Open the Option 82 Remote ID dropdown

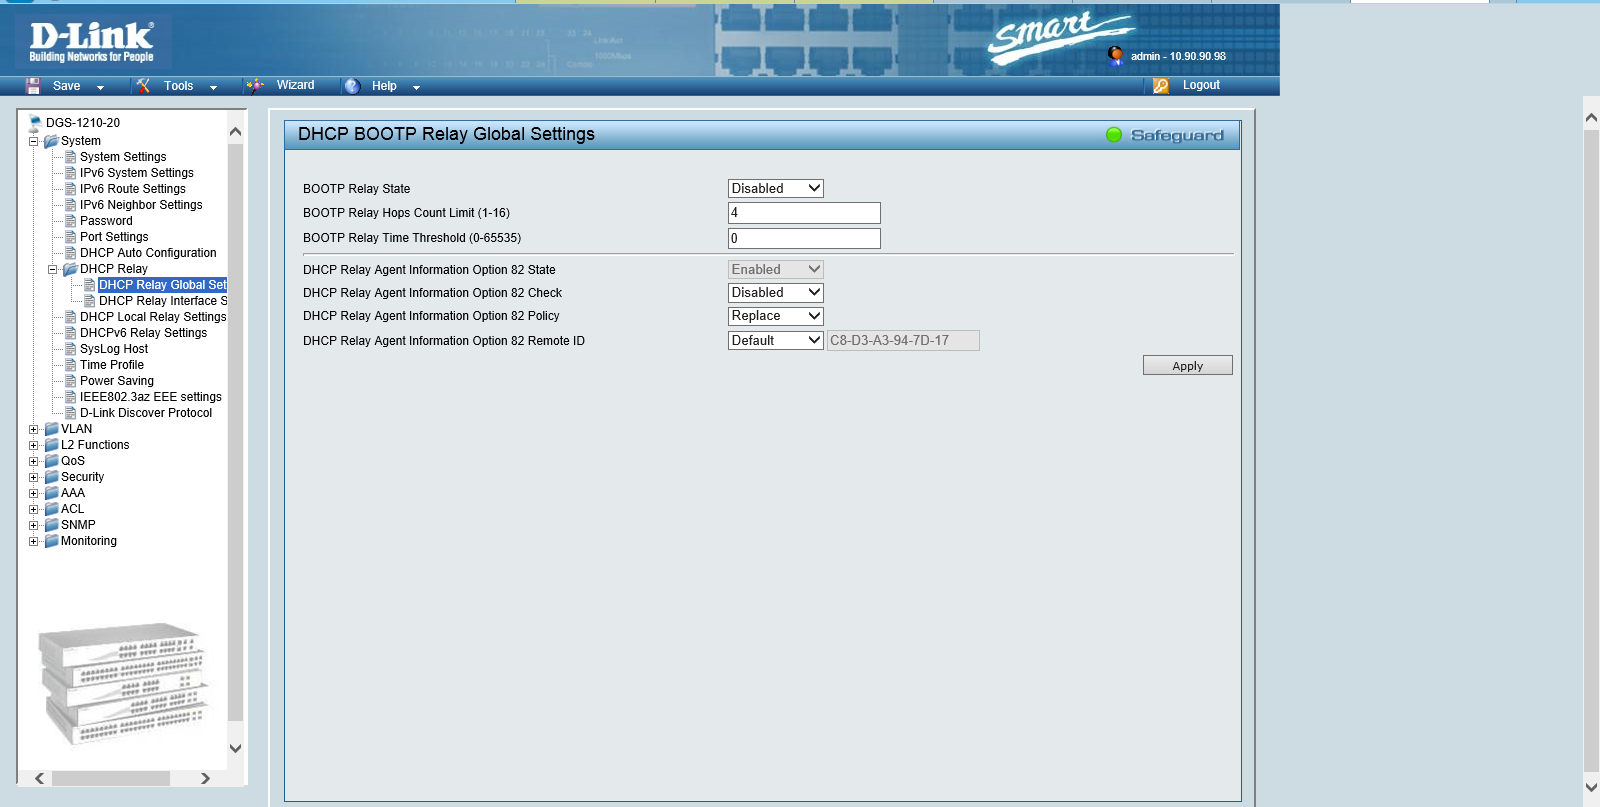click(776, 340)
